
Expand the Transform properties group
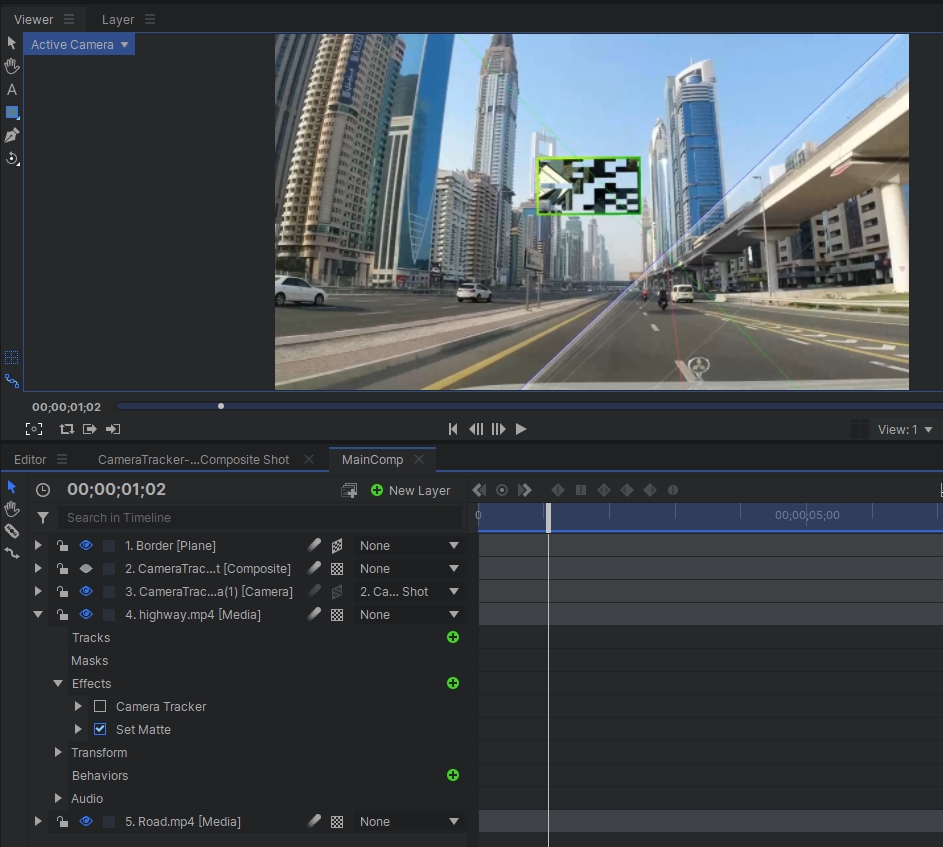(x=58, y=752)
